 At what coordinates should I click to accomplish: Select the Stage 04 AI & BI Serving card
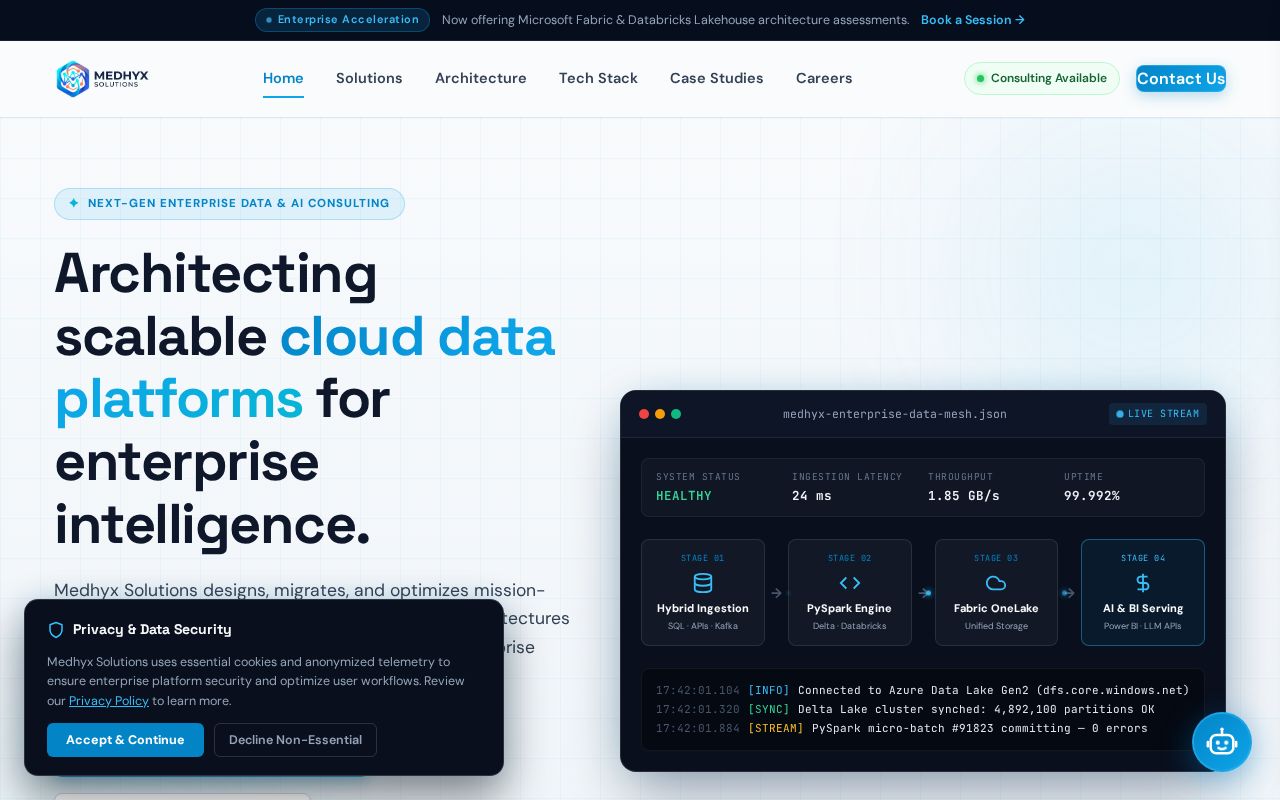coord(1143,593)
